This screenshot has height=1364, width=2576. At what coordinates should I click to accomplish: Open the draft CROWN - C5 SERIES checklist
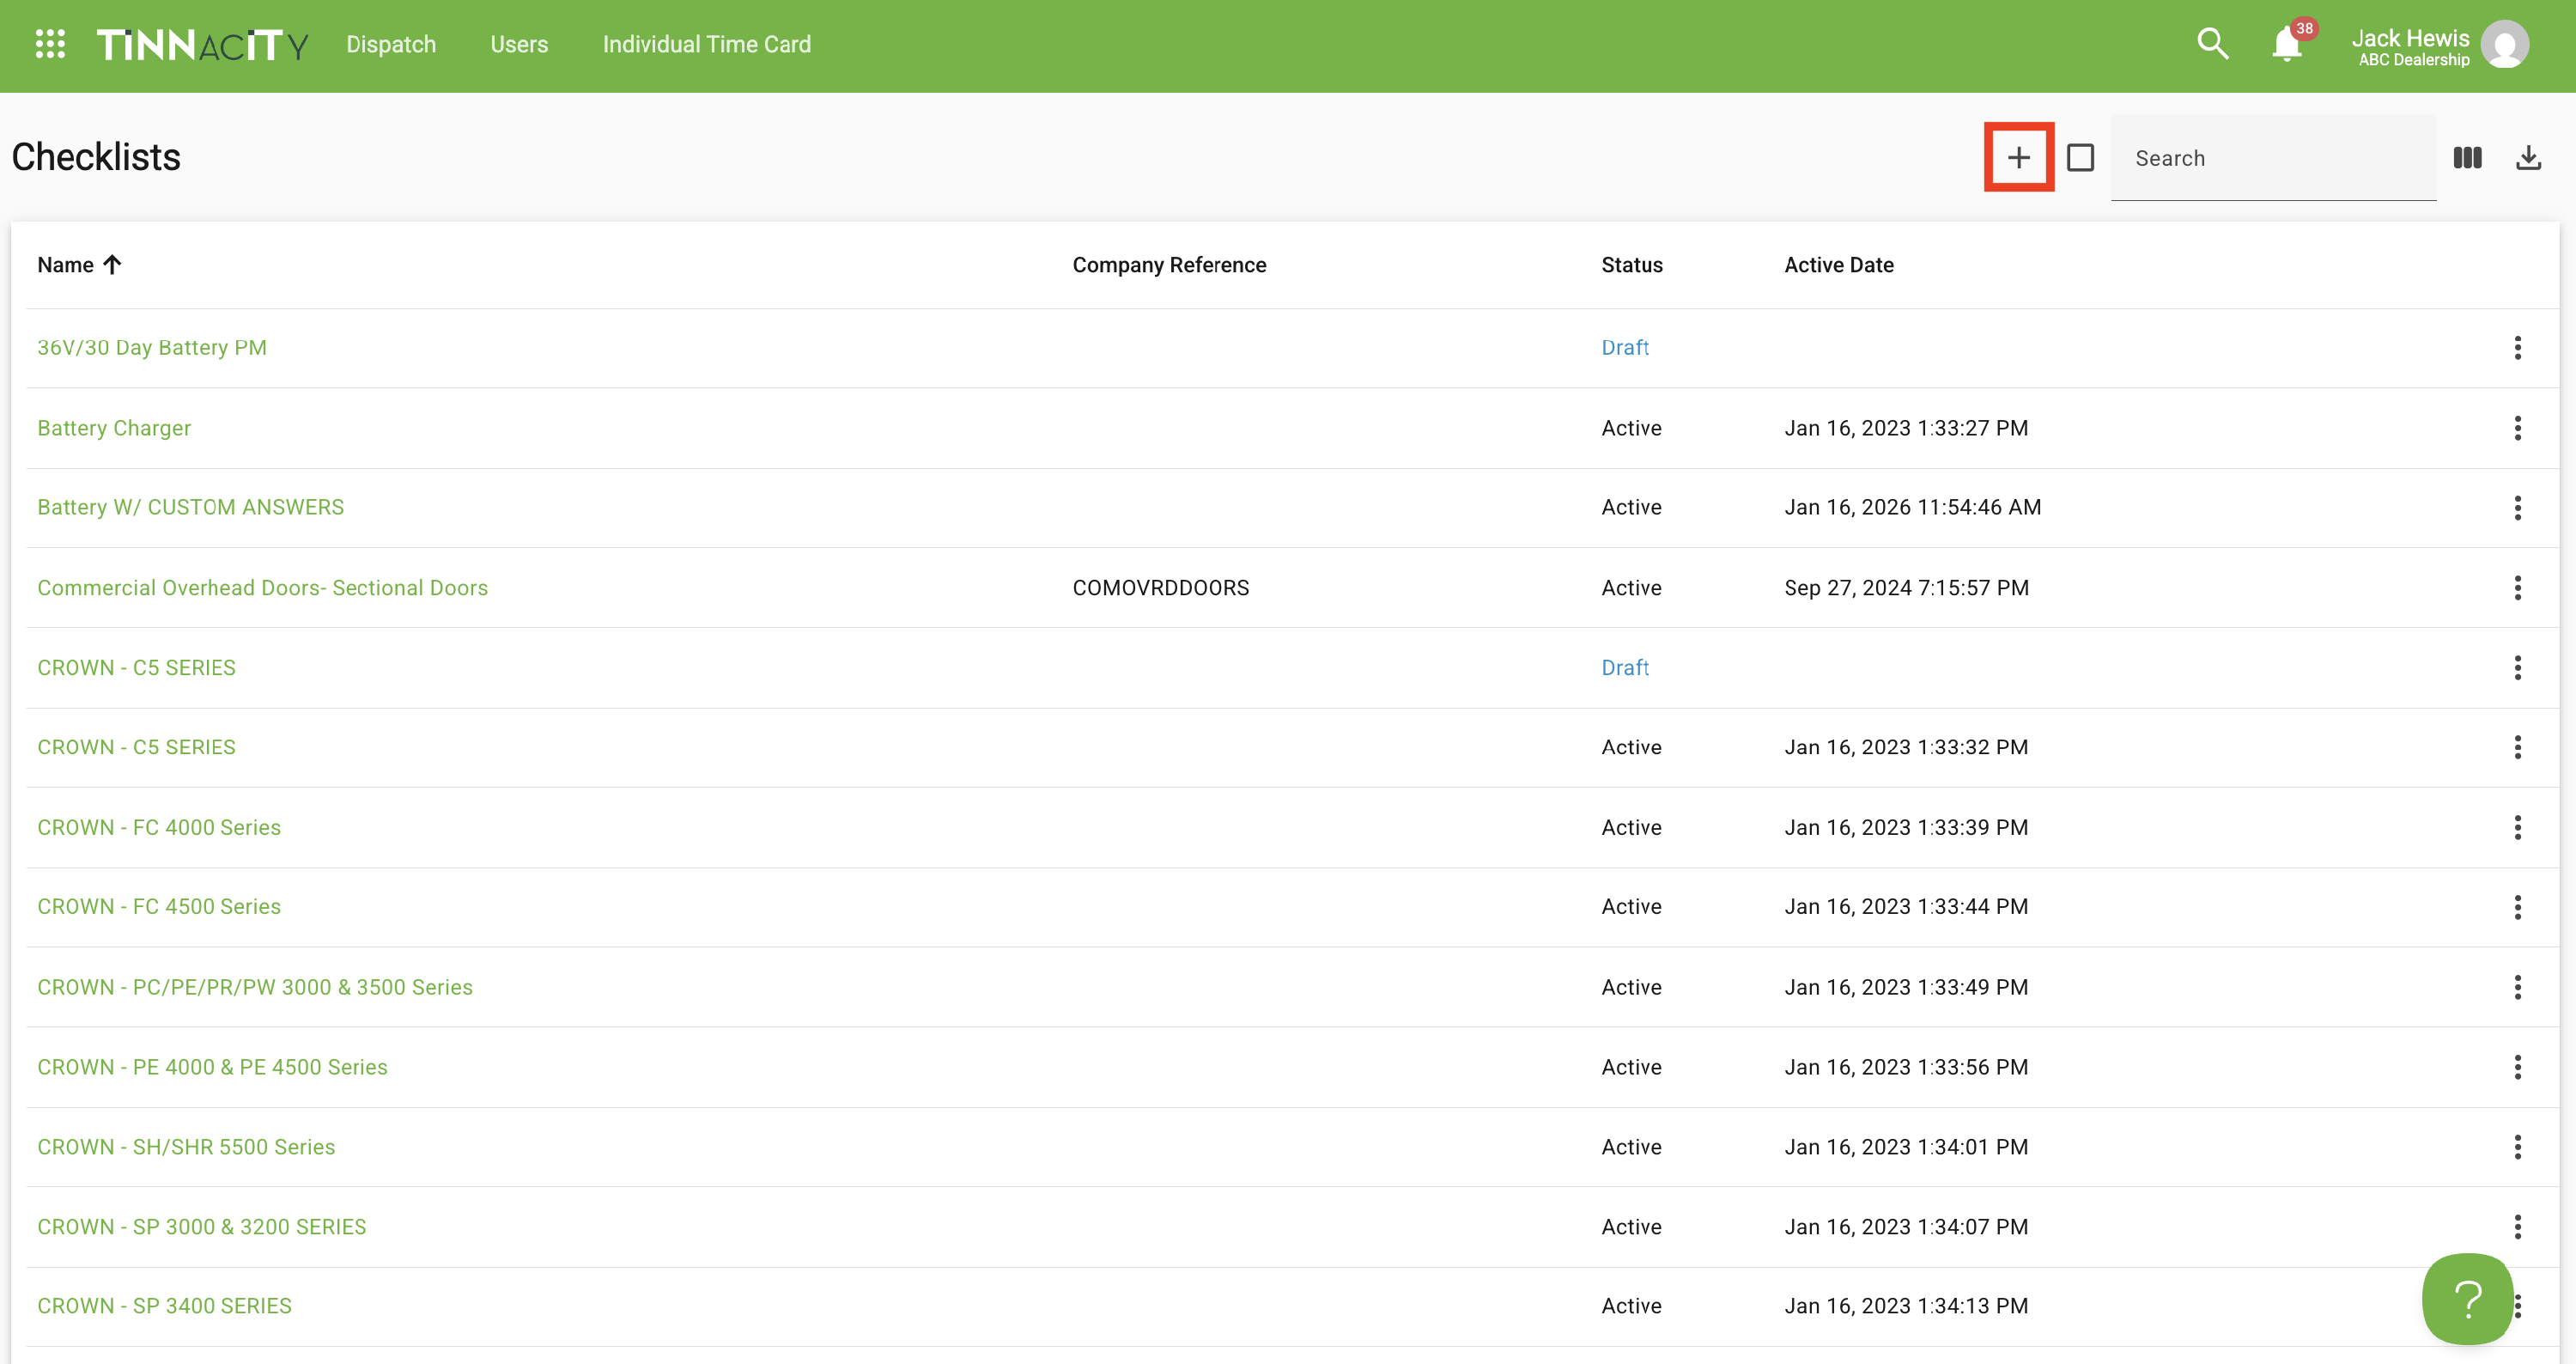(x=136, y=668)
